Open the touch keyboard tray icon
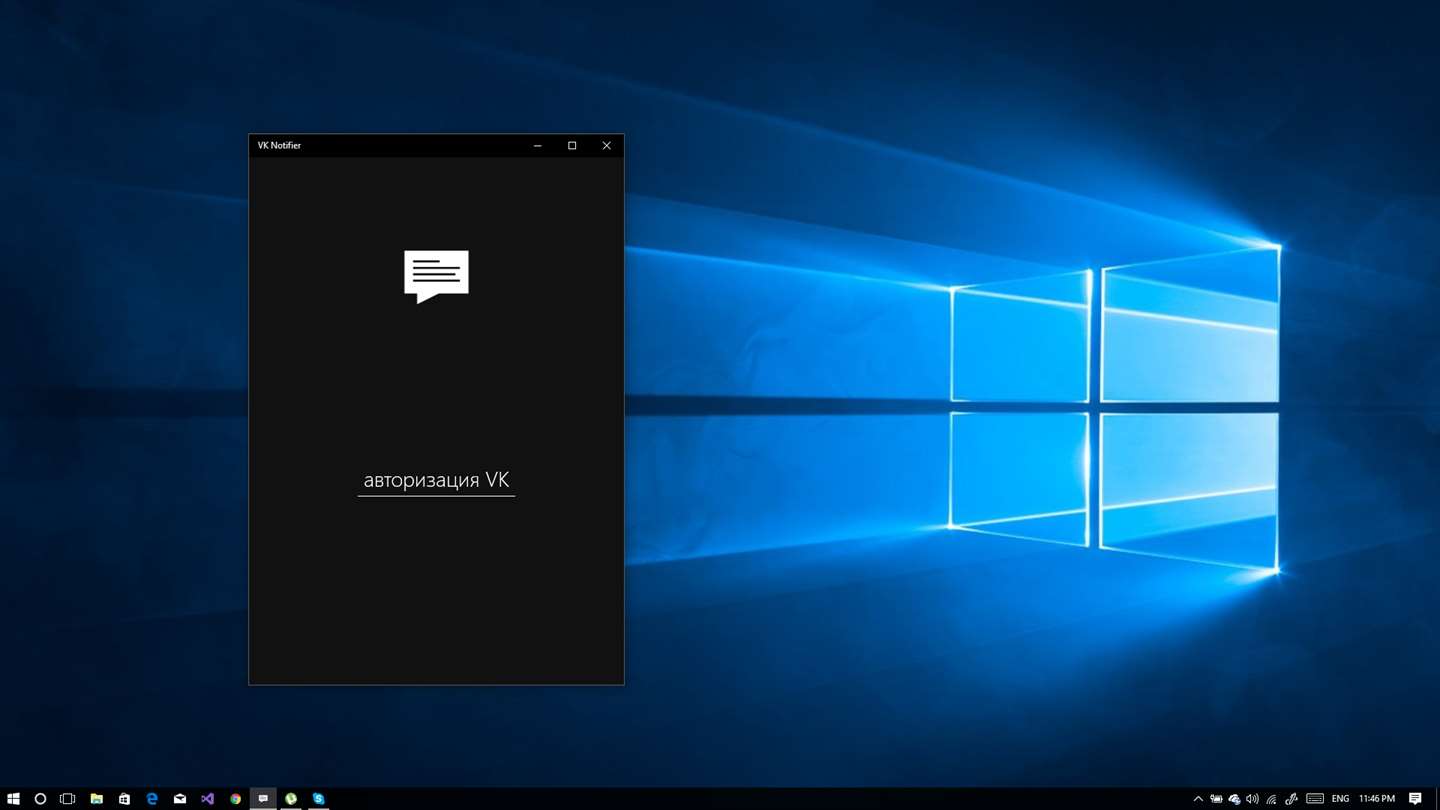The width and height of the screenshot is (1440, 810). click(x=1315, y=799)
